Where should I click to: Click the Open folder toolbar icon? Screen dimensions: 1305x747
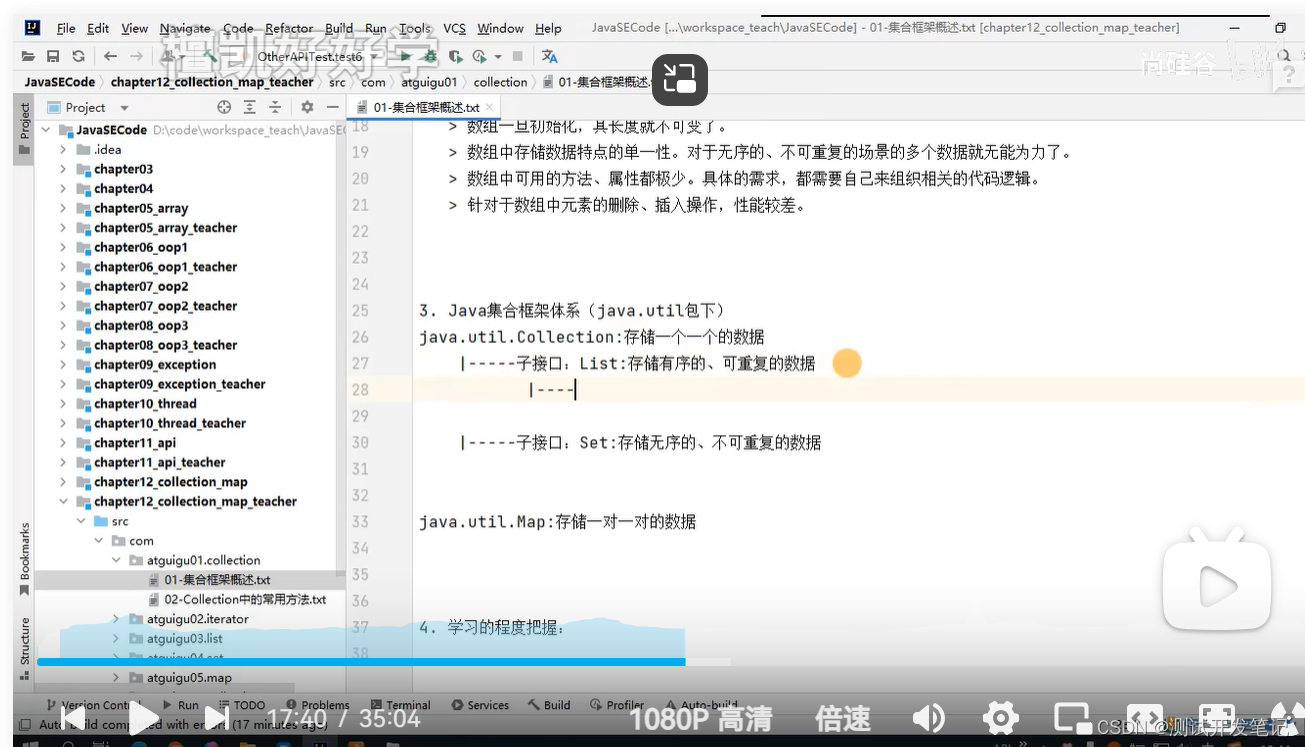[28, 56]
